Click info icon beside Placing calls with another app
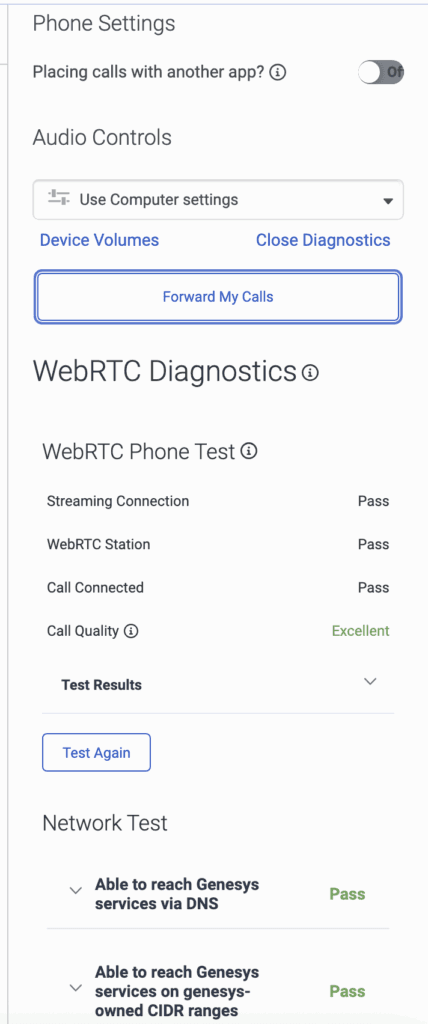This screenshot has height=1024, width=428. tap(278, 72)
